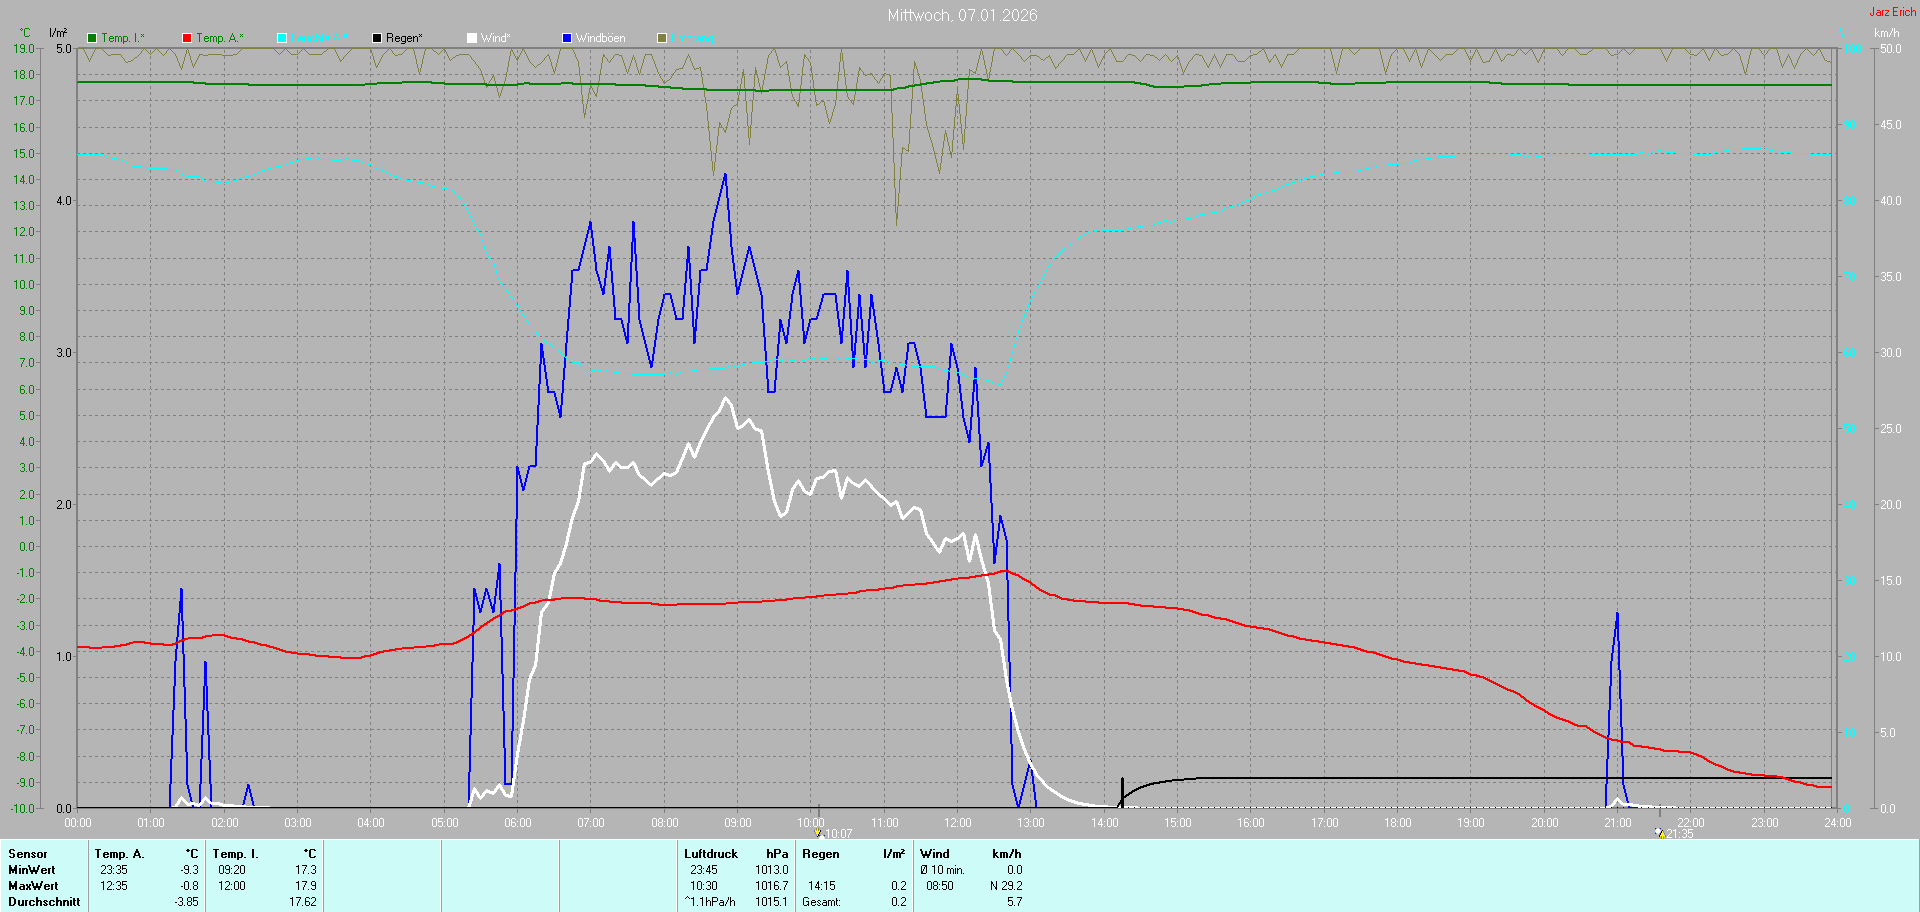Click the 'Regen' table column header

click(821, 854)
